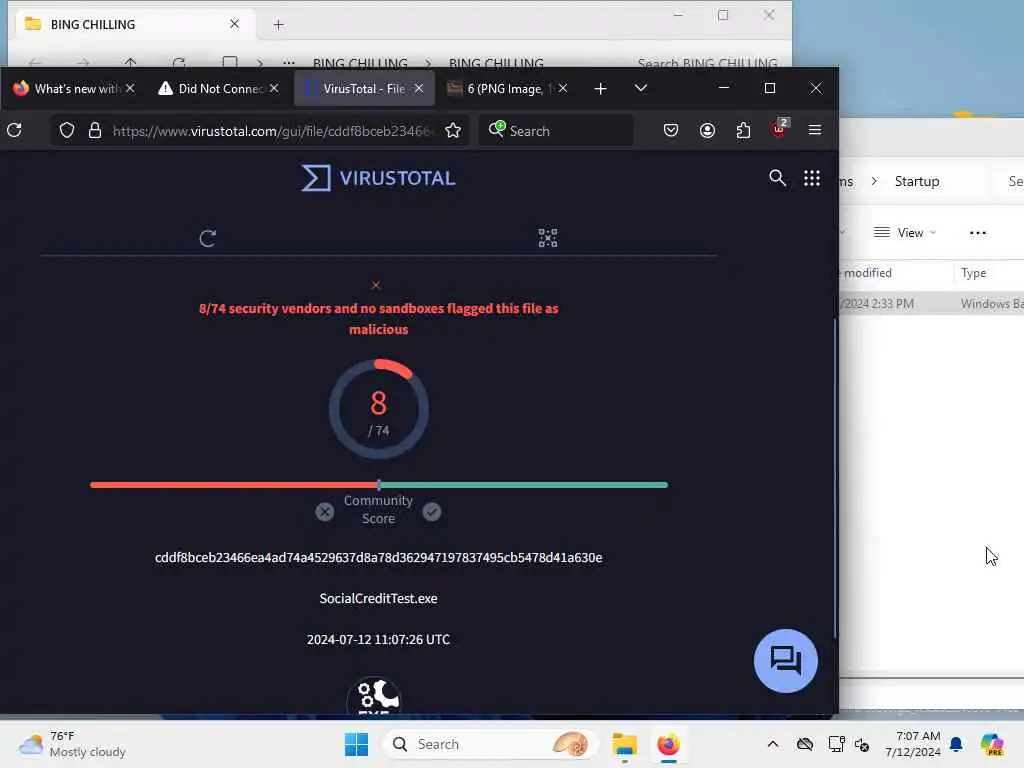
Task: Click the Firefox reload button
Action: [14, 130]
